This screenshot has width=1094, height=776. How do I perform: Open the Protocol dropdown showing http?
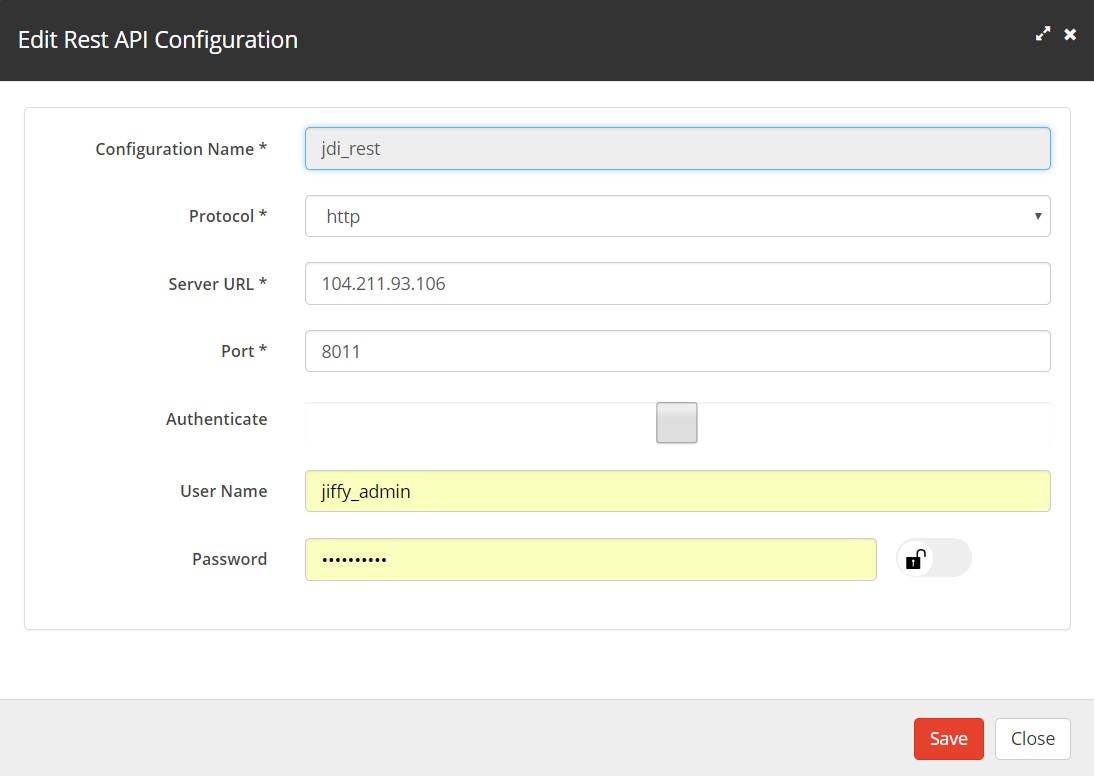677,216
